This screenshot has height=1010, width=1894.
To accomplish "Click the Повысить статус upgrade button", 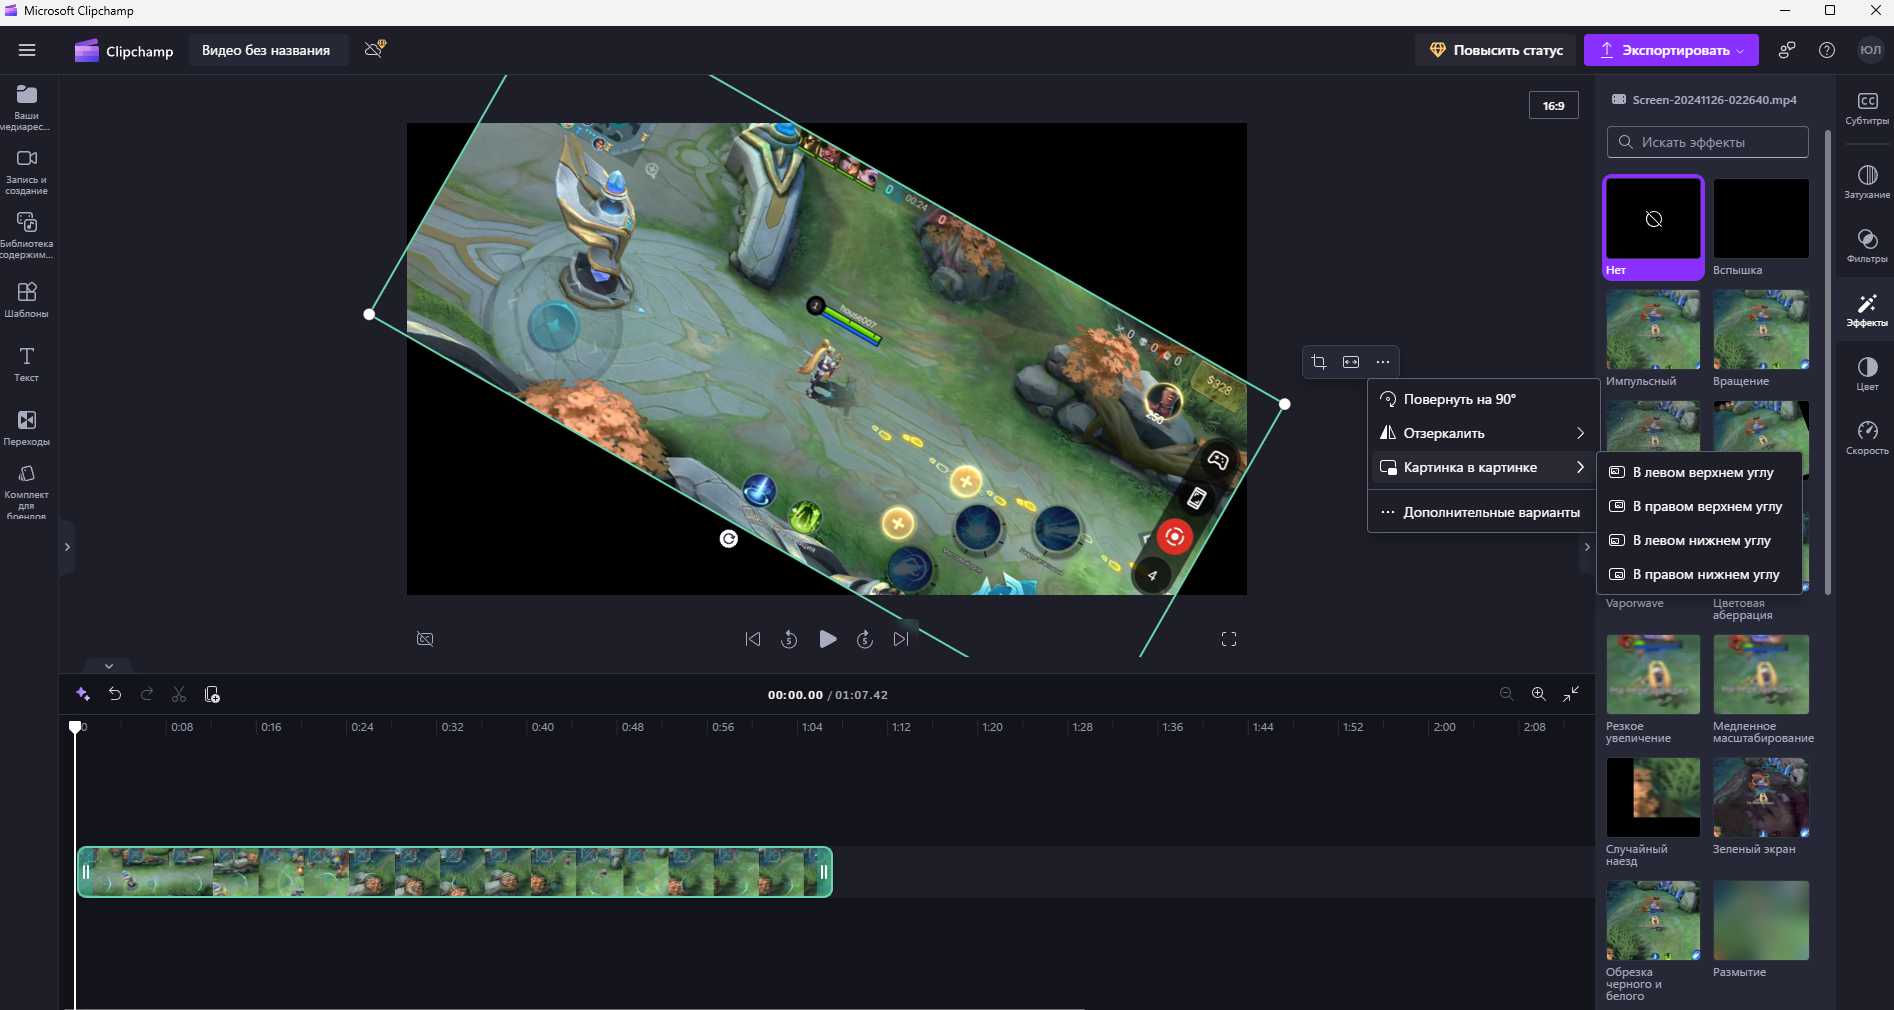I will point(1496,50).
